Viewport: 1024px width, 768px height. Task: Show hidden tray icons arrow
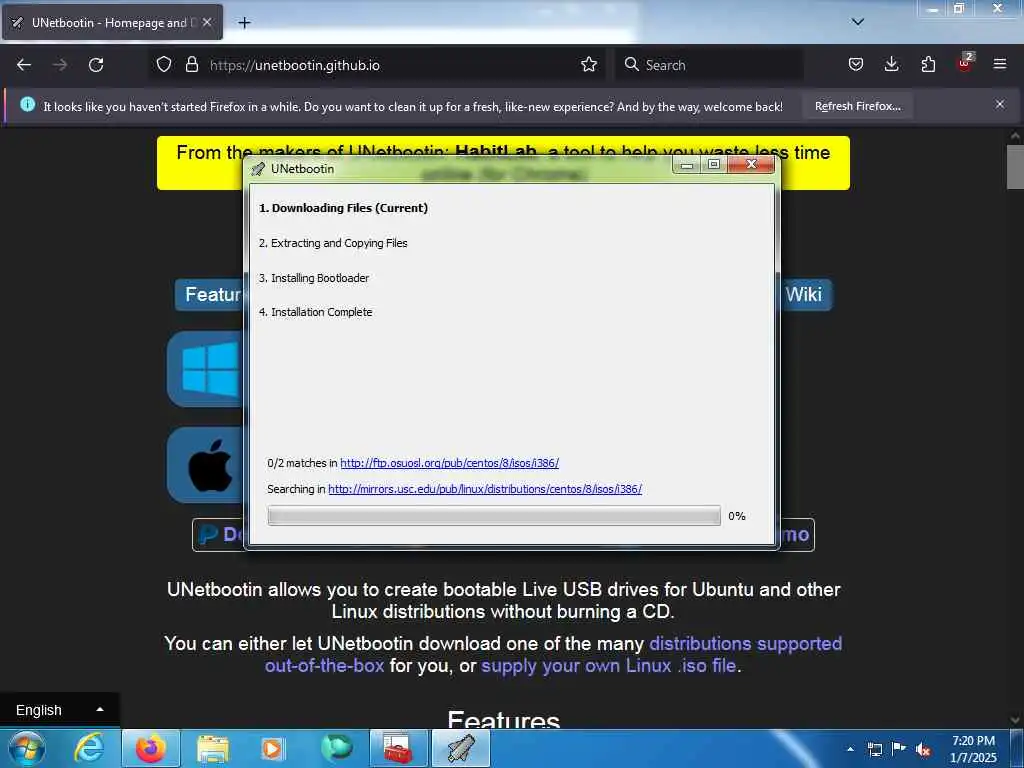point(850,749)
